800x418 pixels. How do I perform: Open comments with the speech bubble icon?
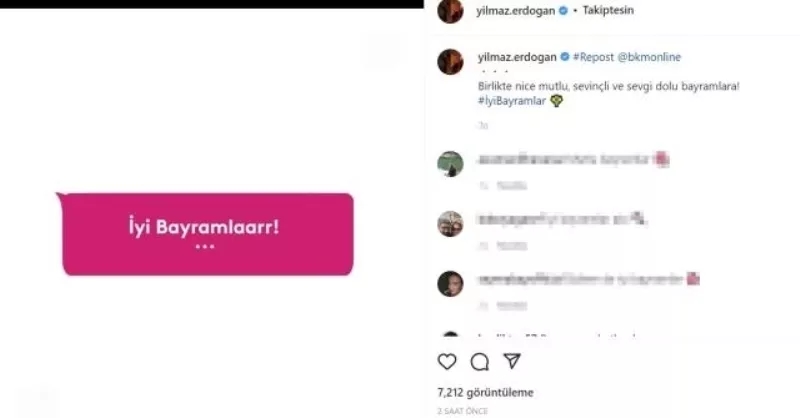480,361
